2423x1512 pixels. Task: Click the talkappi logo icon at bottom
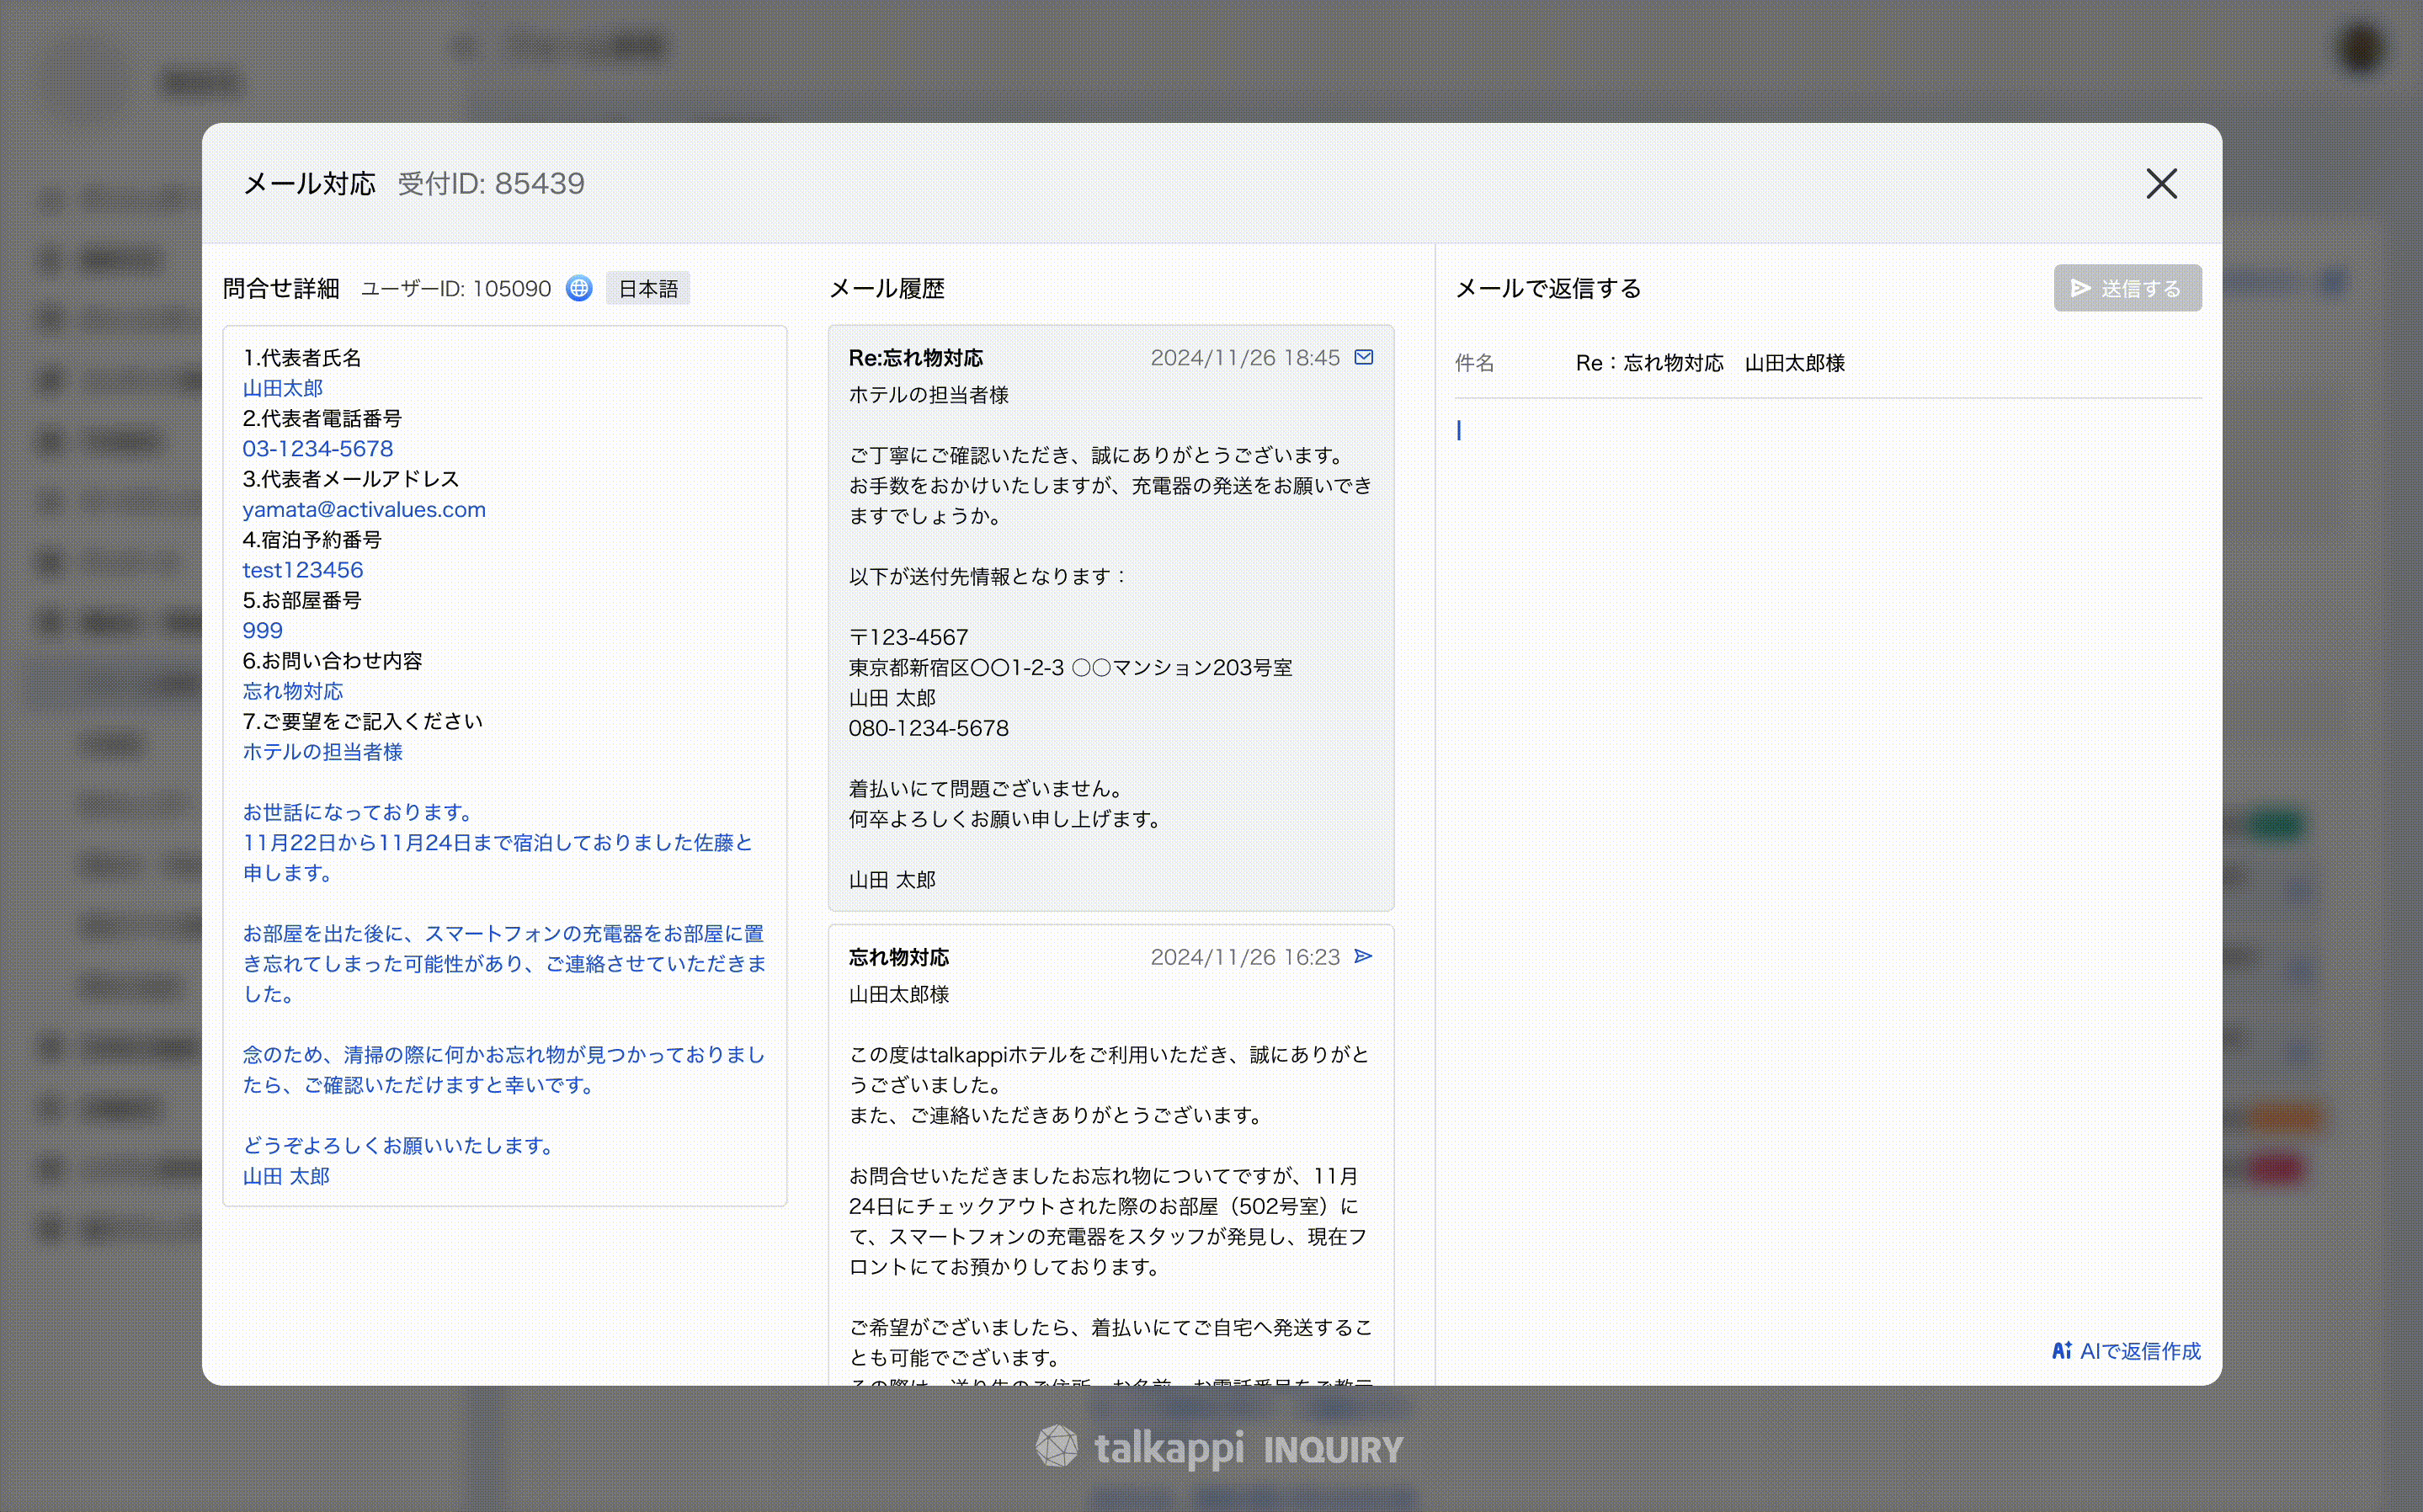(1056, 1447)
